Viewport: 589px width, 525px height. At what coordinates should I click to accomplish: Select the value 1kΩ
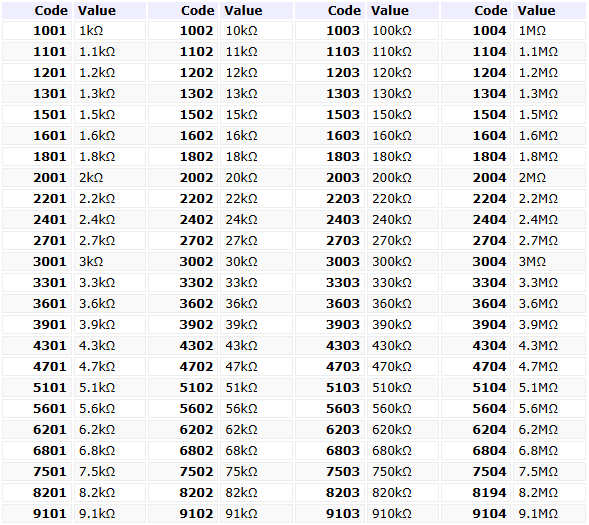[110, 31]
